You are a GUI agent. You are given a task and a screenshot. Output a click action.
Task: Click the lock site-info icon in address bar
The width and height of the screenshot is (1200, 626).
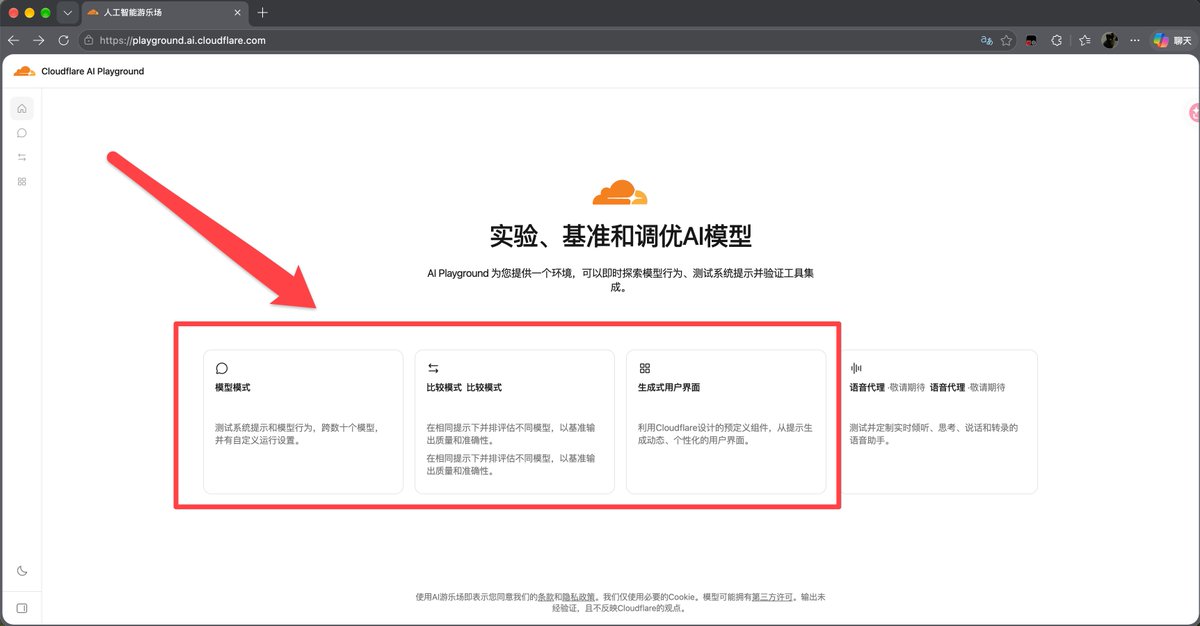[x=89, y=41]
